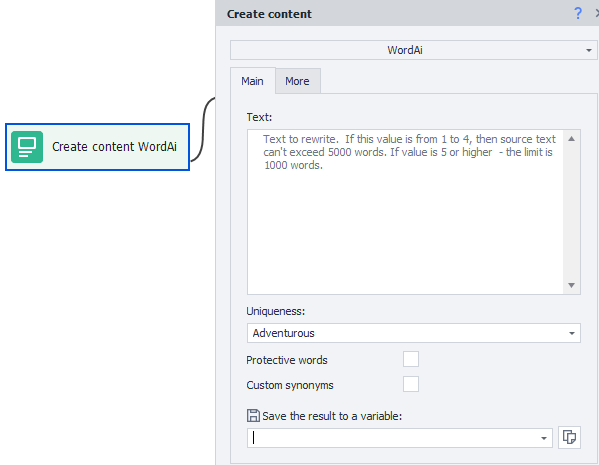Click the text area scroll down arrow
599x465 pixels.
click(x=571, y=285)
